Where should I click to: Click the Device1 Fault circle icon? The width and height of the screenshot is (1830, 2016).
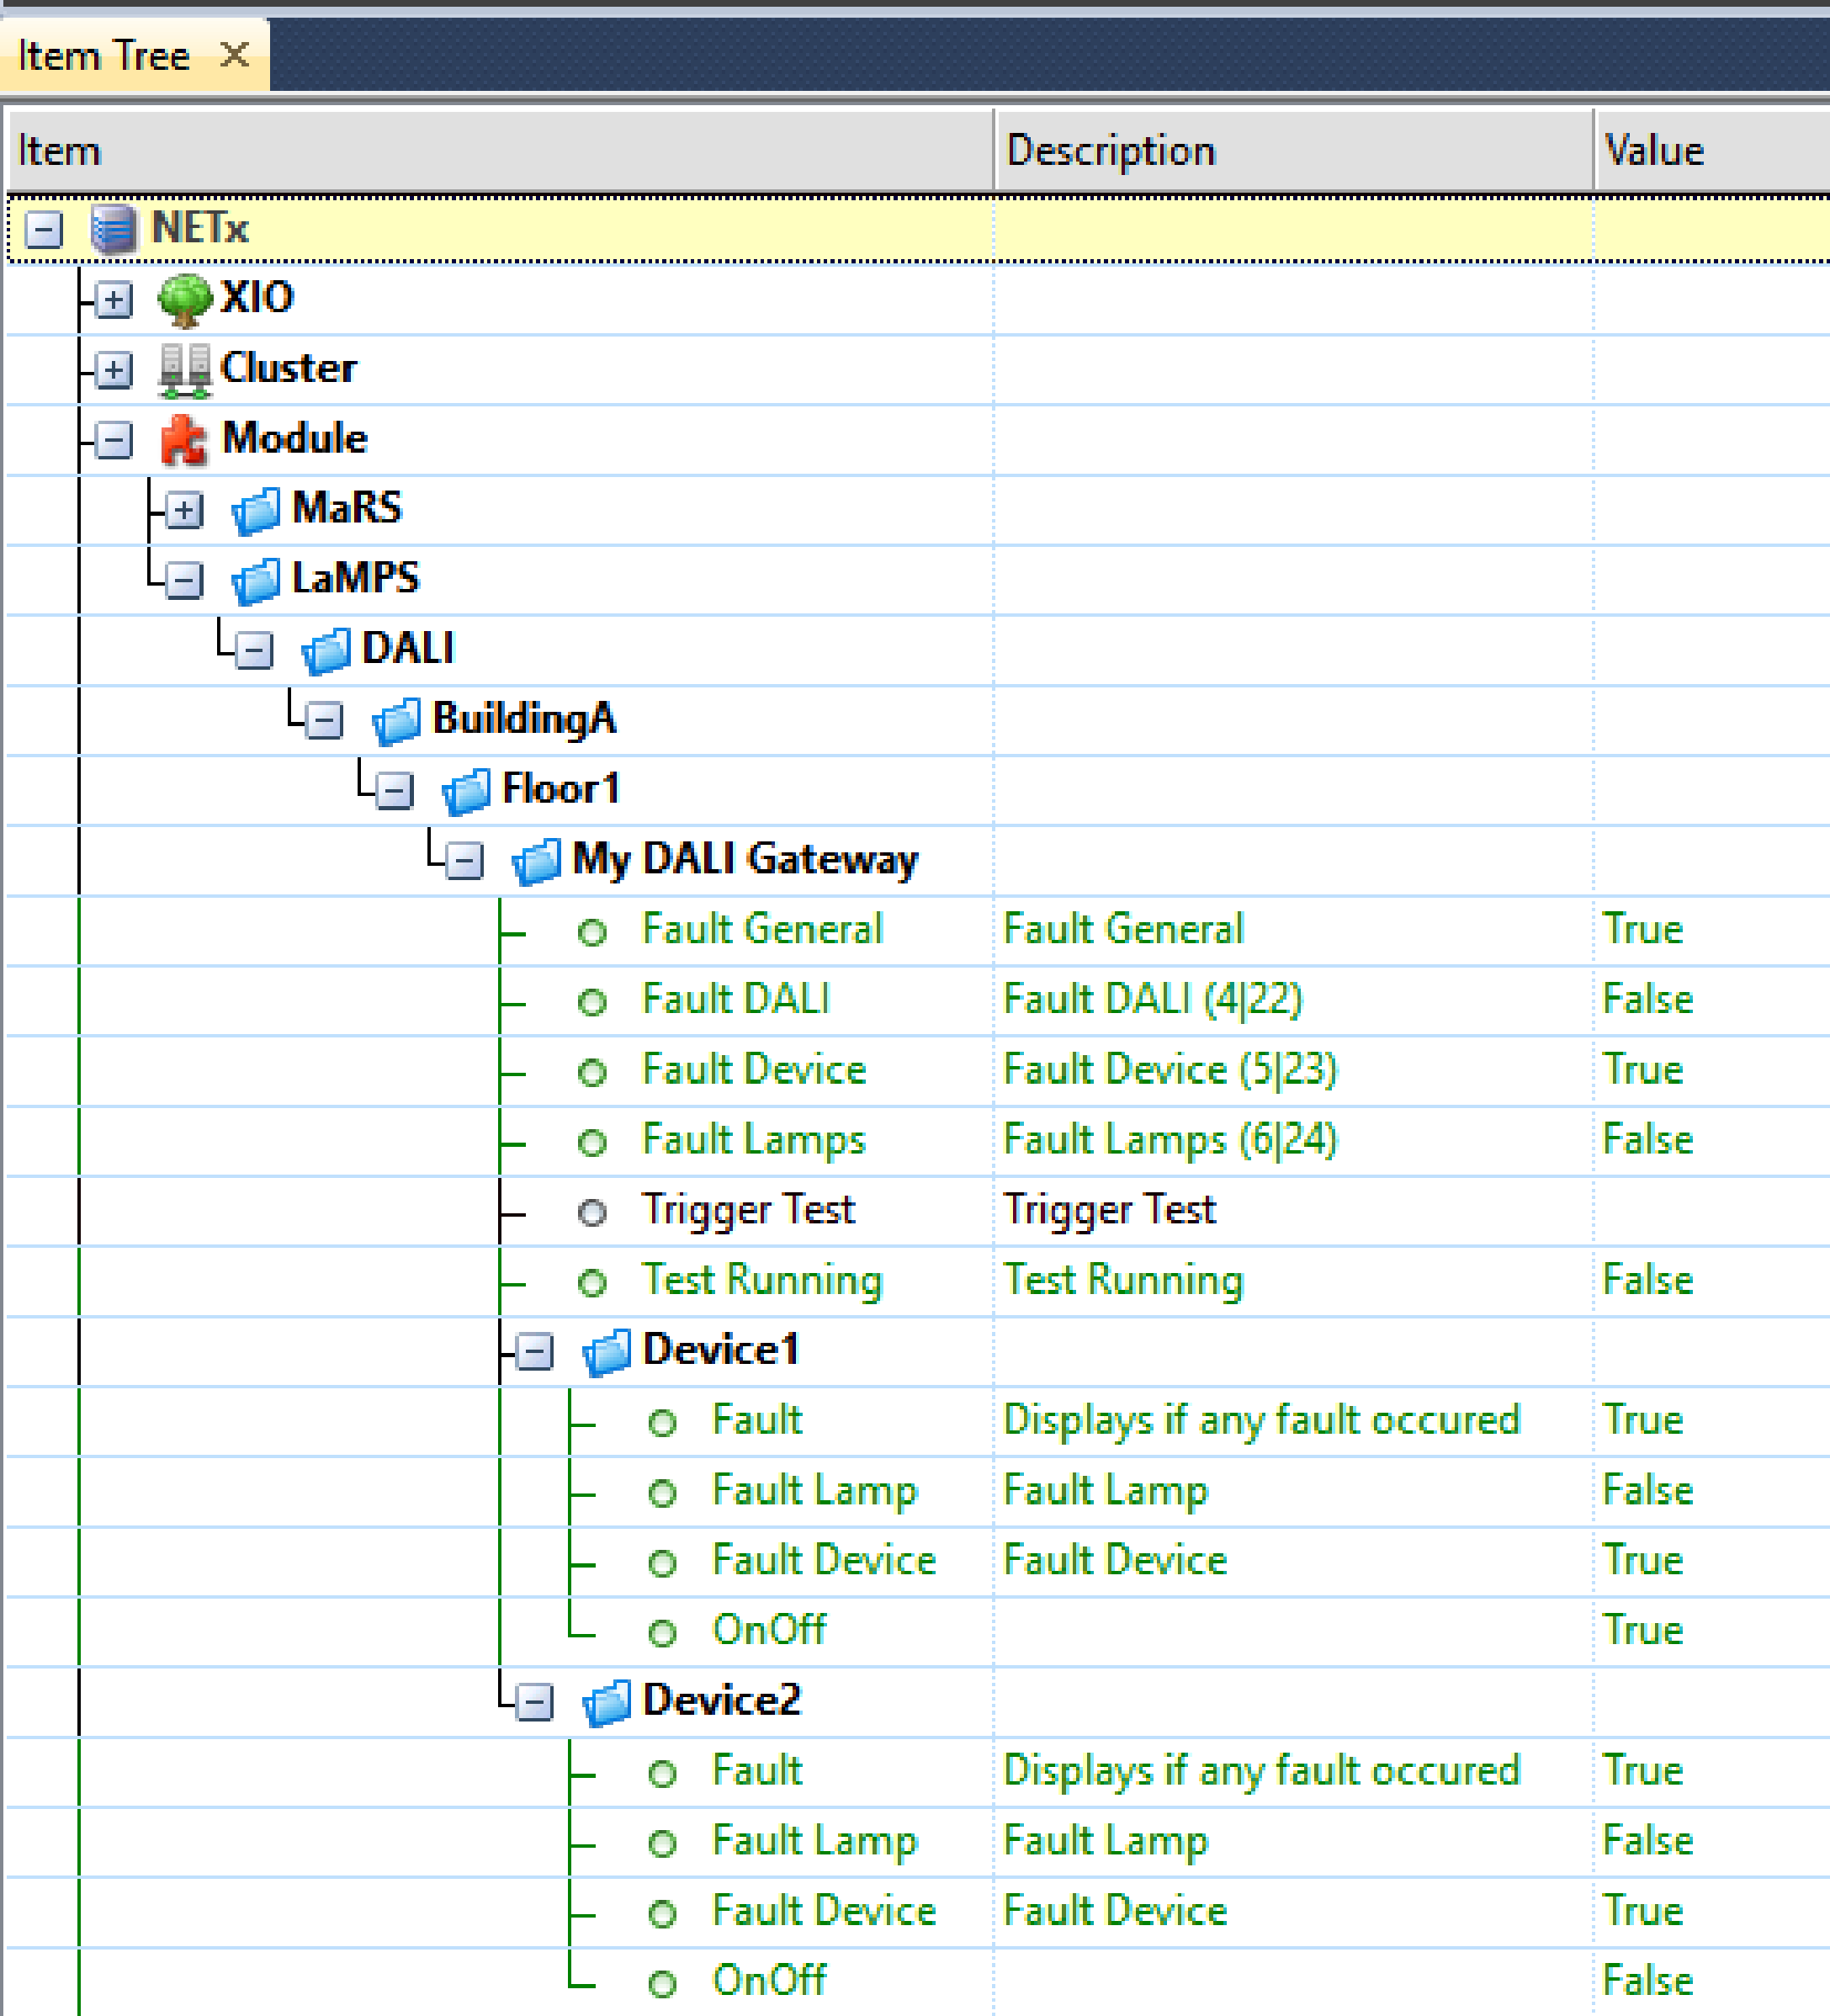[662, 1422]
